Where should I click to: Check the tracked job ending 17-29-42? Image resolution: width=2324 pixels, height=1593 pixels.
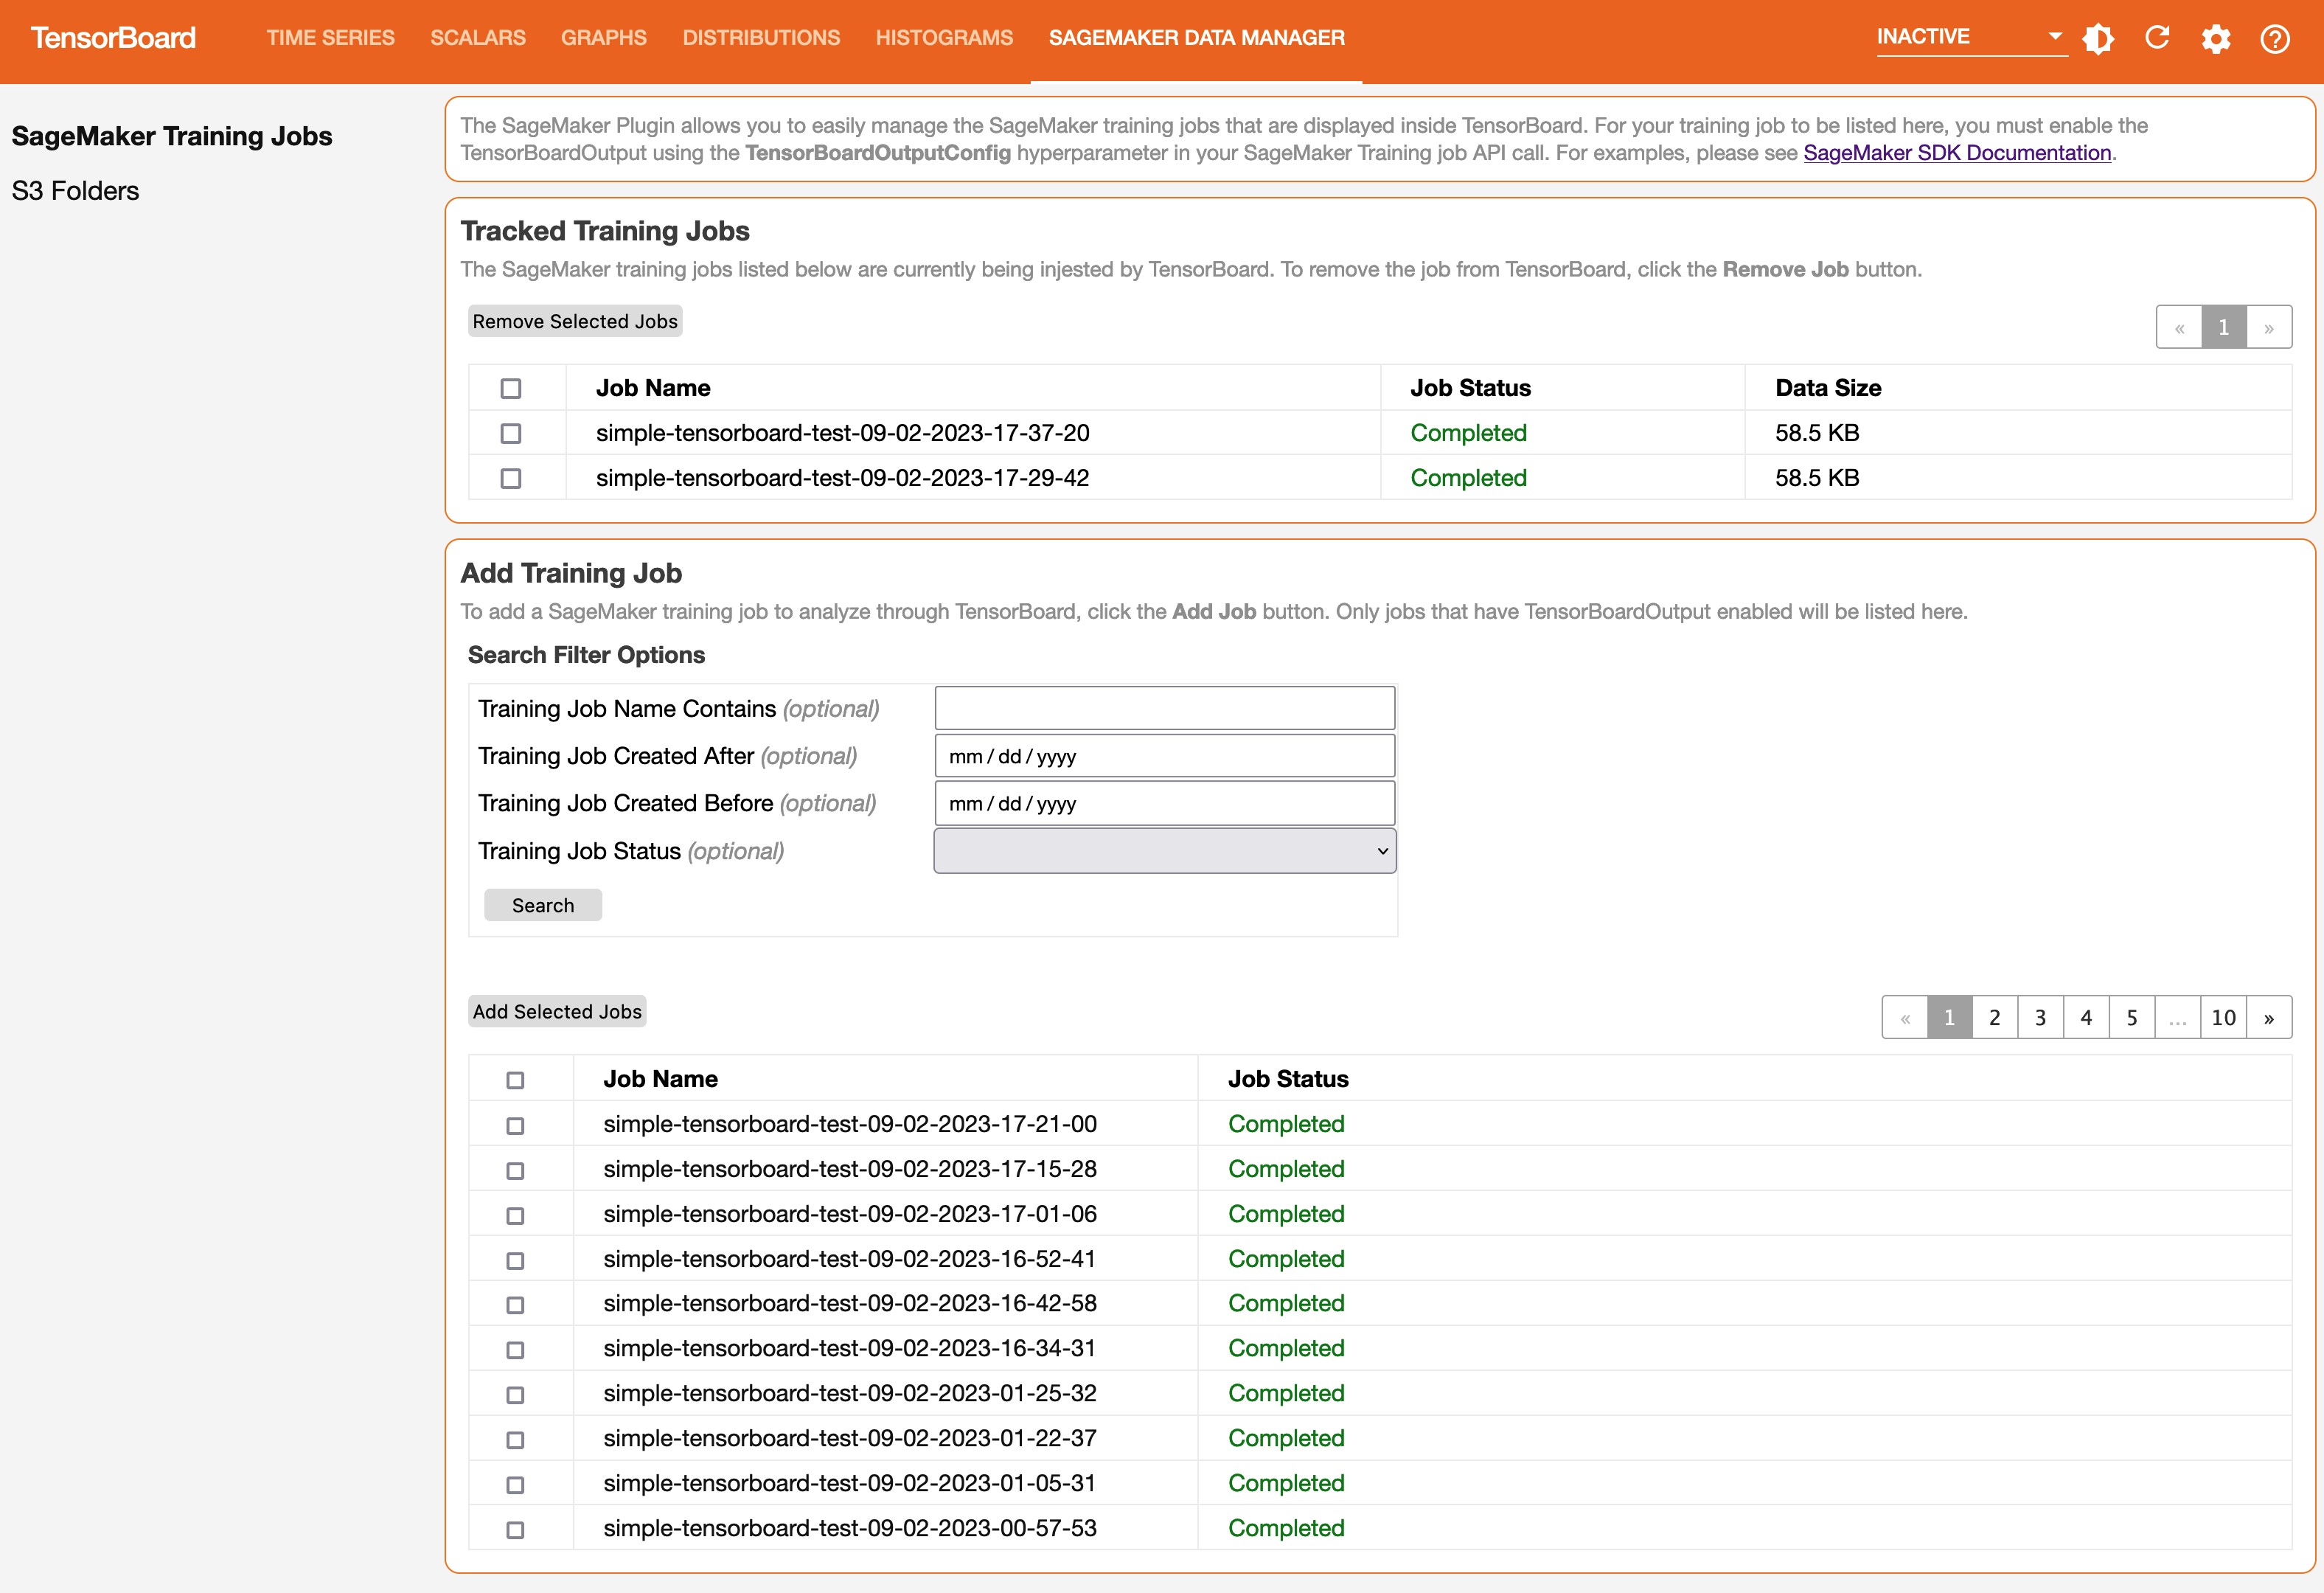(511, 478)
